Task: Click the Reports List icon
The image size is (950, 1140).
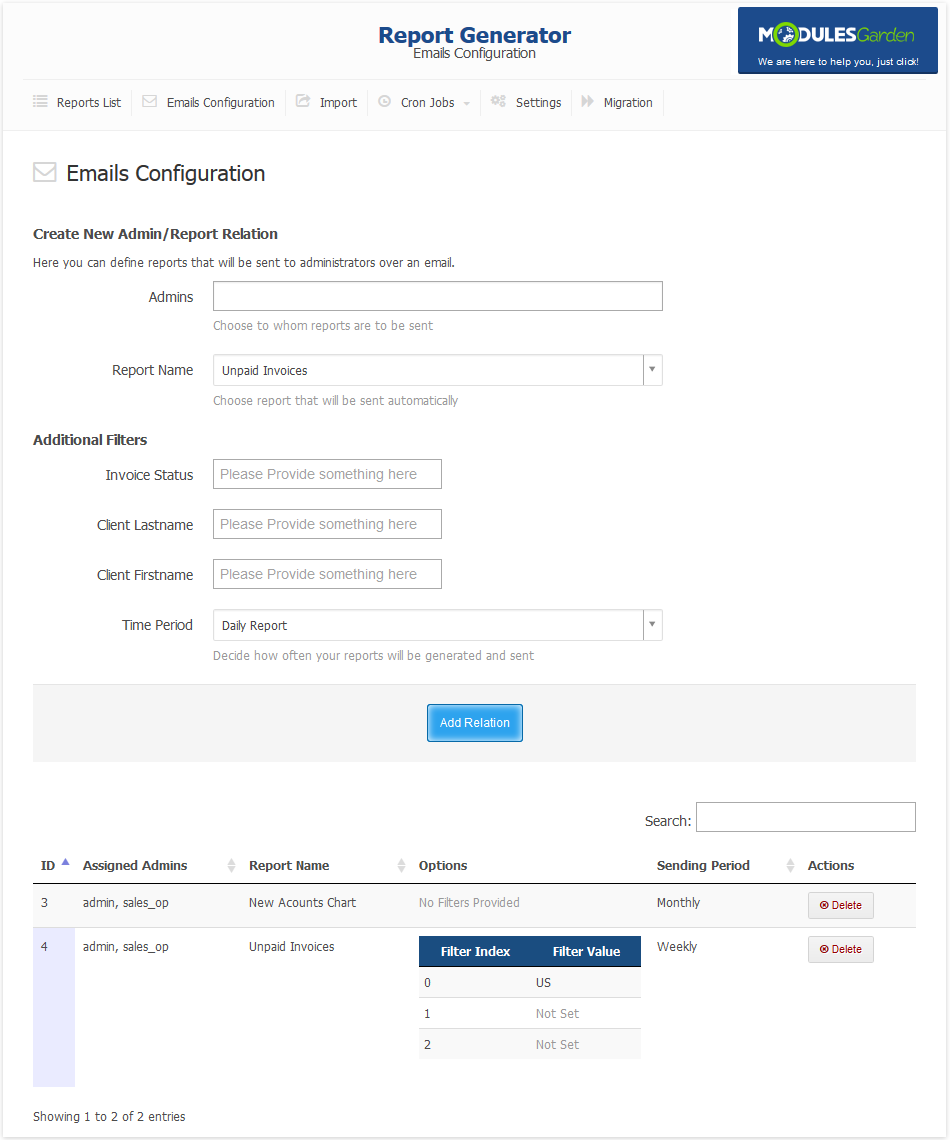Action: [40, 101]
